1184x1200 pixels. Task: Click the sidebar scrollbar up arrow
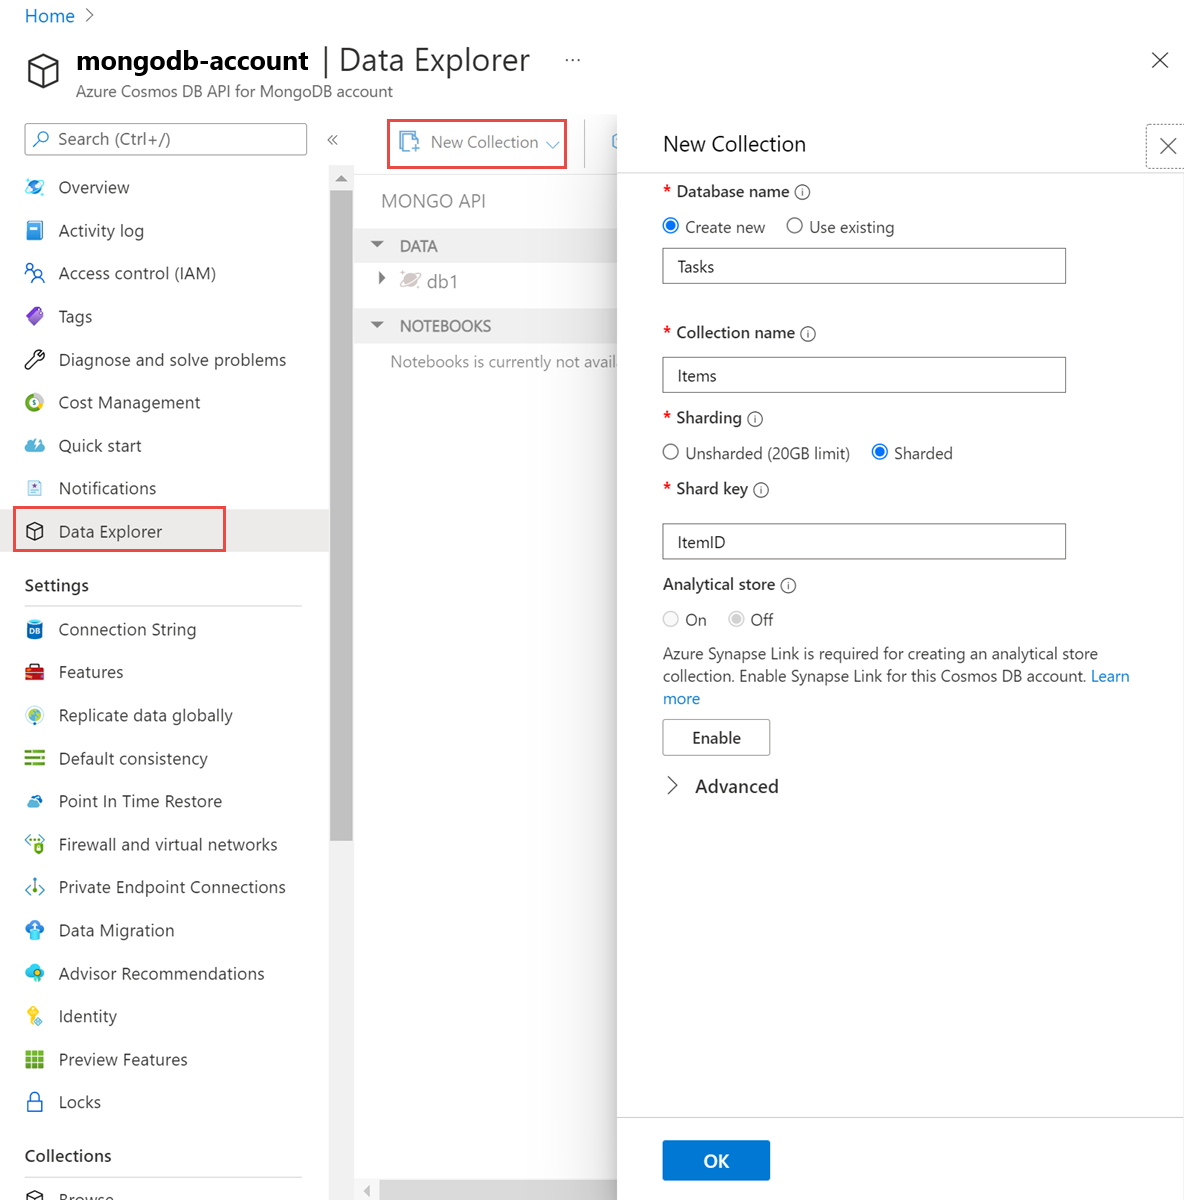coord(341,179)
